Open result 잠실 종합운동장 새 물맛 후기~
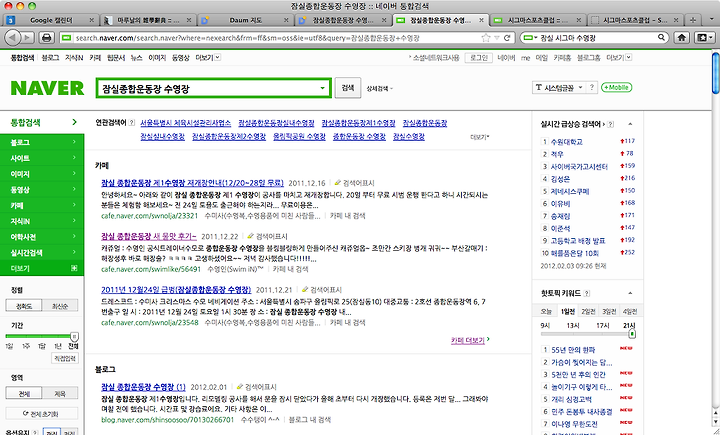 (148, 237)
